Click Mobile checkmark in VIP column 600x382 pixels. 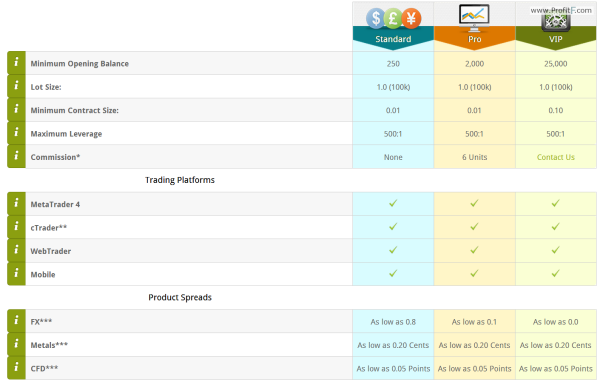point(556,273)
